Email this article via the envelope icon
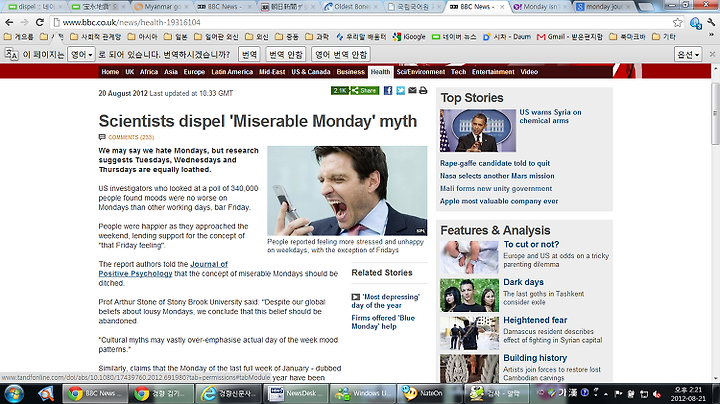Image resolution: width=720 pixels, height=404 pixels. tap(412, 90)
